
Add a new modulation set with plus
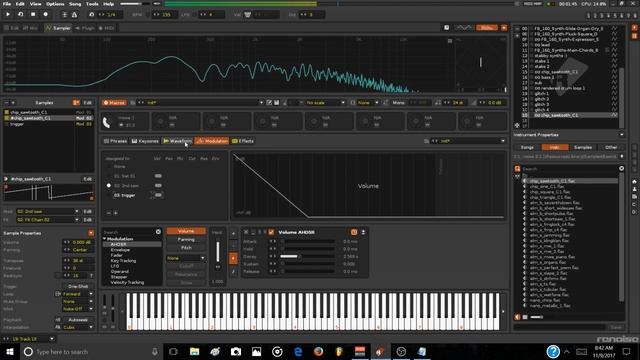(x=116, y=213)
